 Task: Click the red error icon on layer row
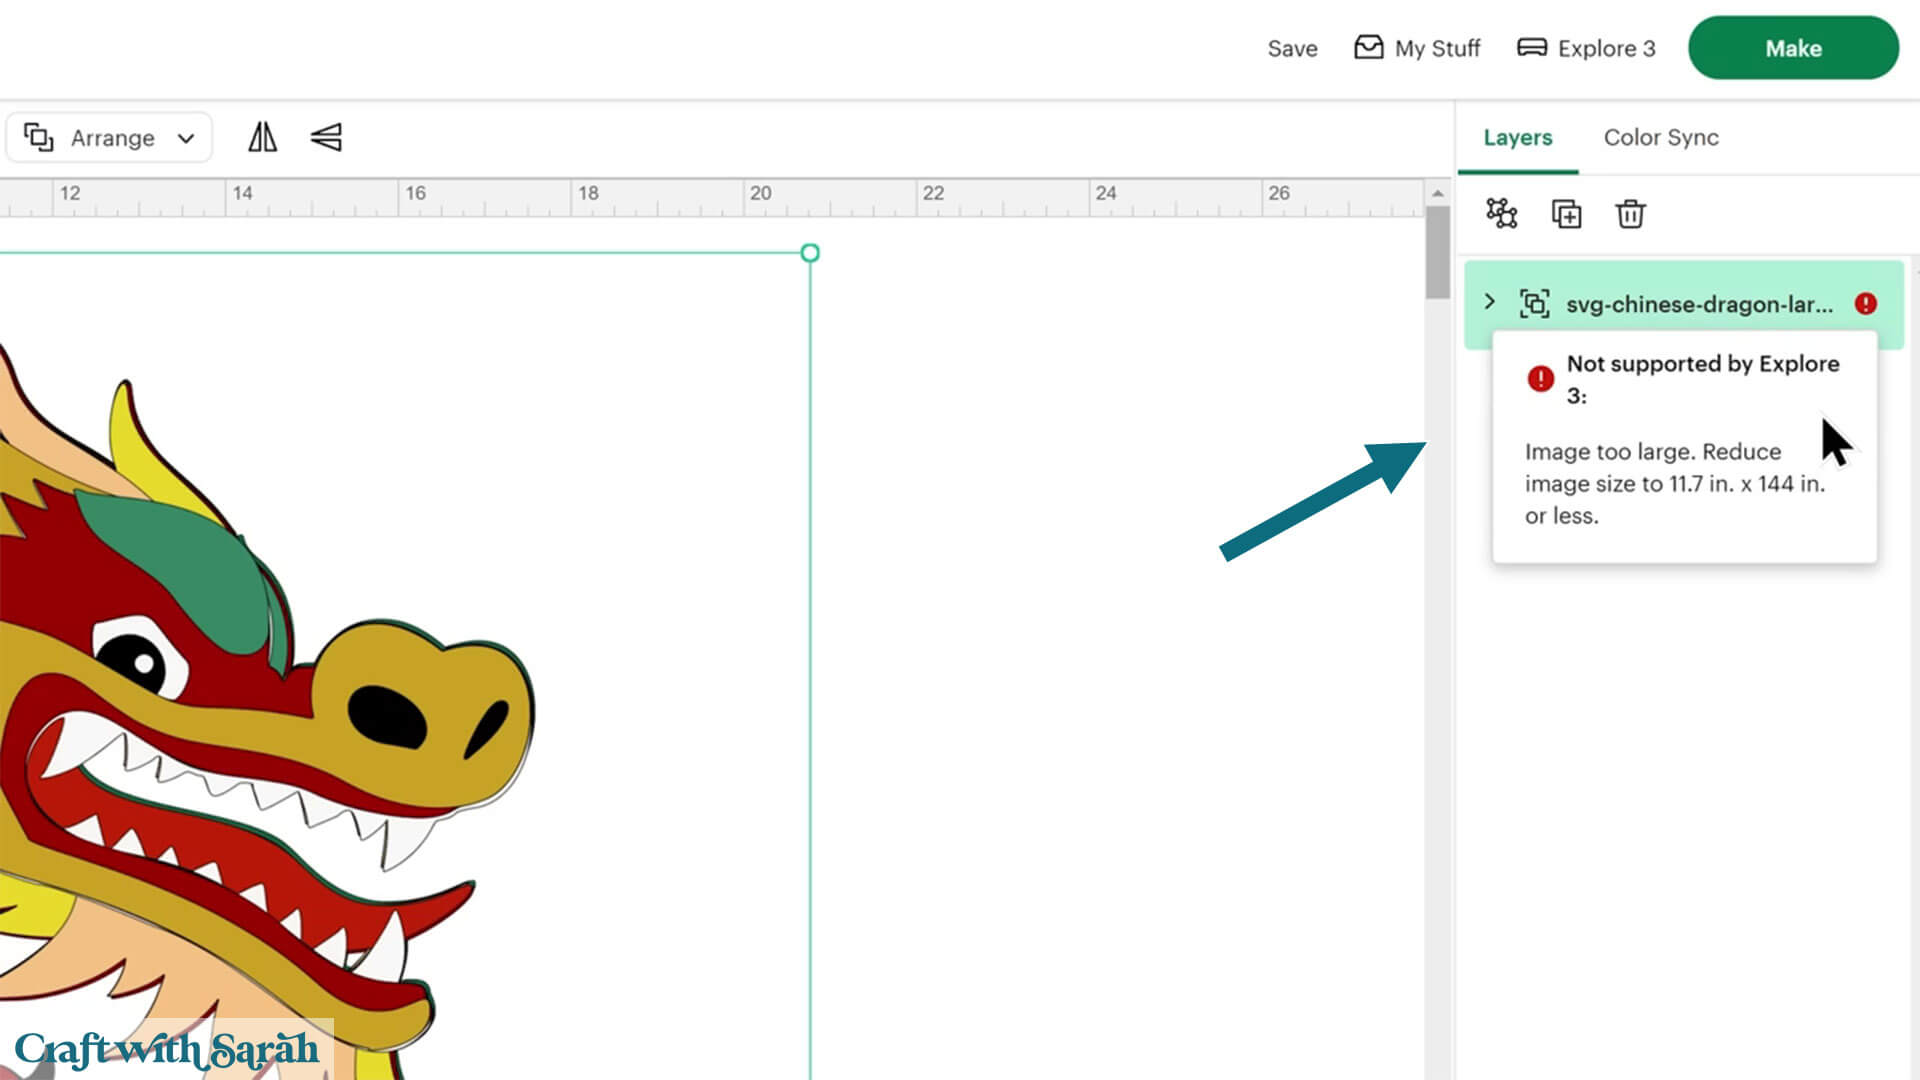point(1865,304)
